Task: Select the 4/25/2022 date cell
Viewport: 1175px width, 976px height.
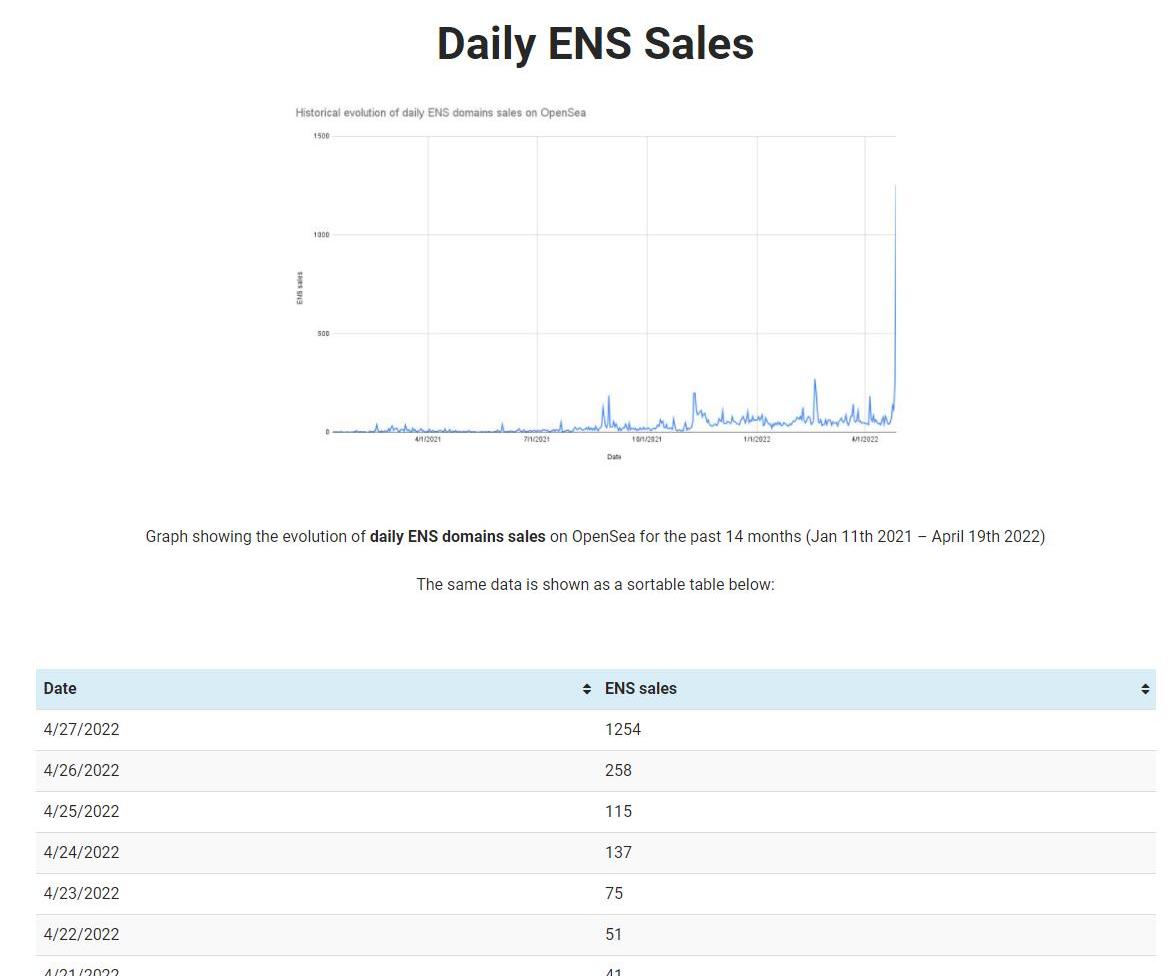Action: point(82,812)
